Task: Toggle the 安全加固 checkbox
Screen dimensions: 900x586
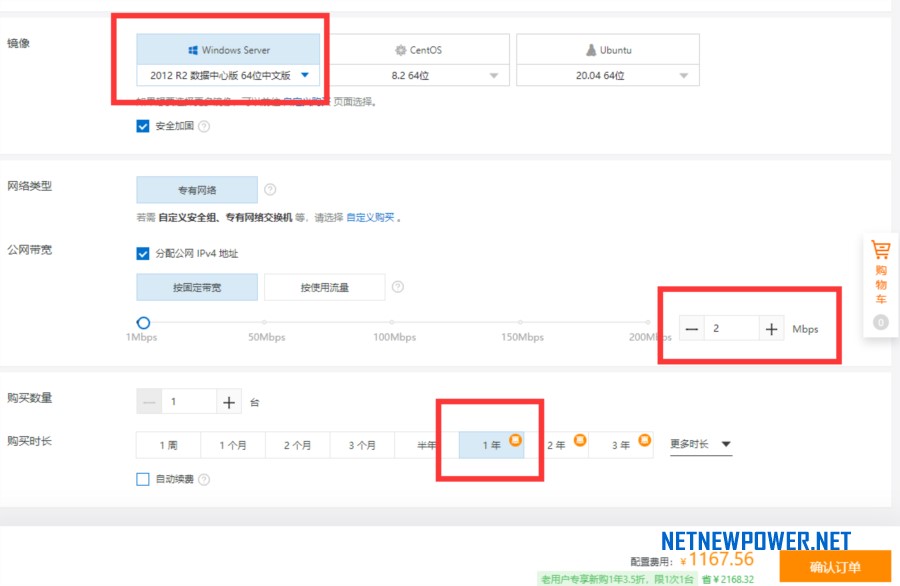Action: [143, 126]
